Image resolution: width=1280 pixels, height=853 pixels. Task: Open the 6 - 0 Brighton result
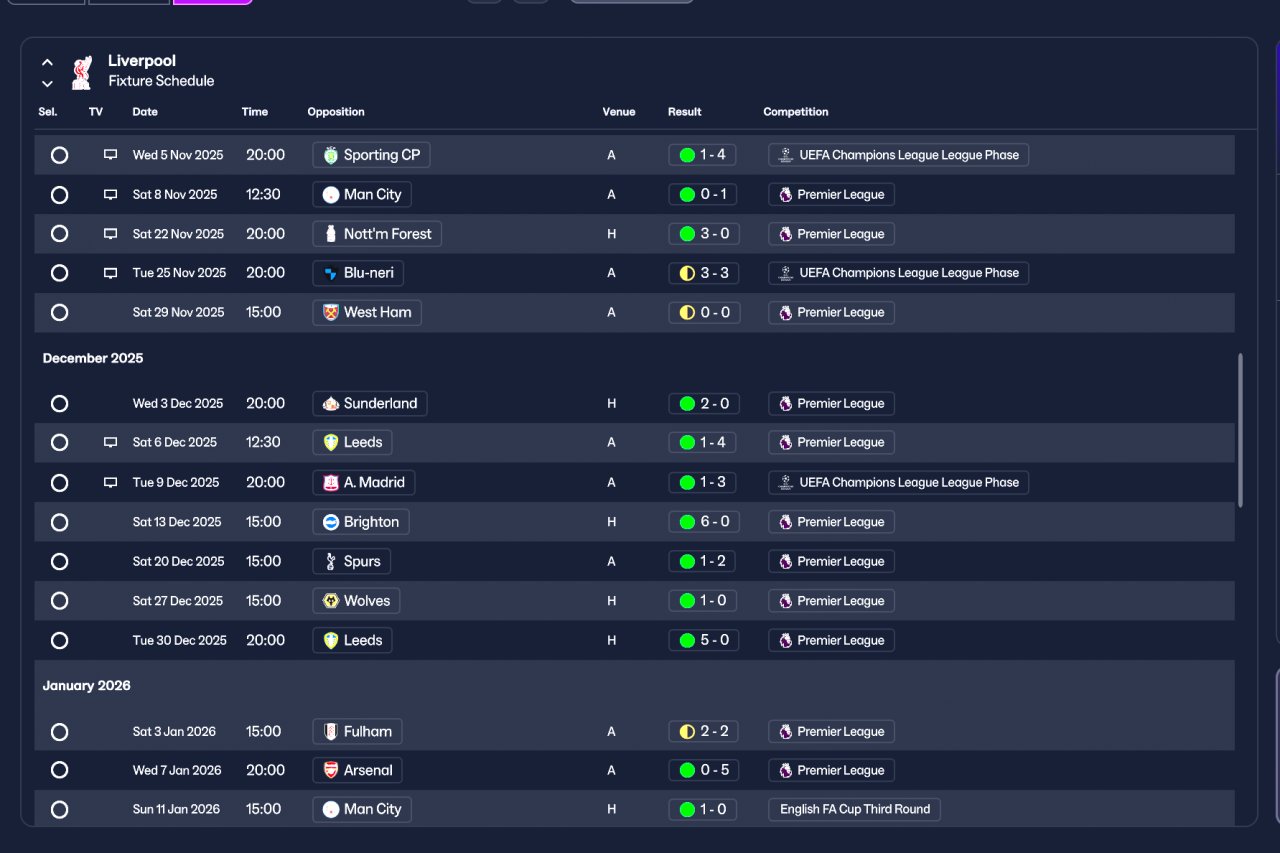(x=704, y=522)
